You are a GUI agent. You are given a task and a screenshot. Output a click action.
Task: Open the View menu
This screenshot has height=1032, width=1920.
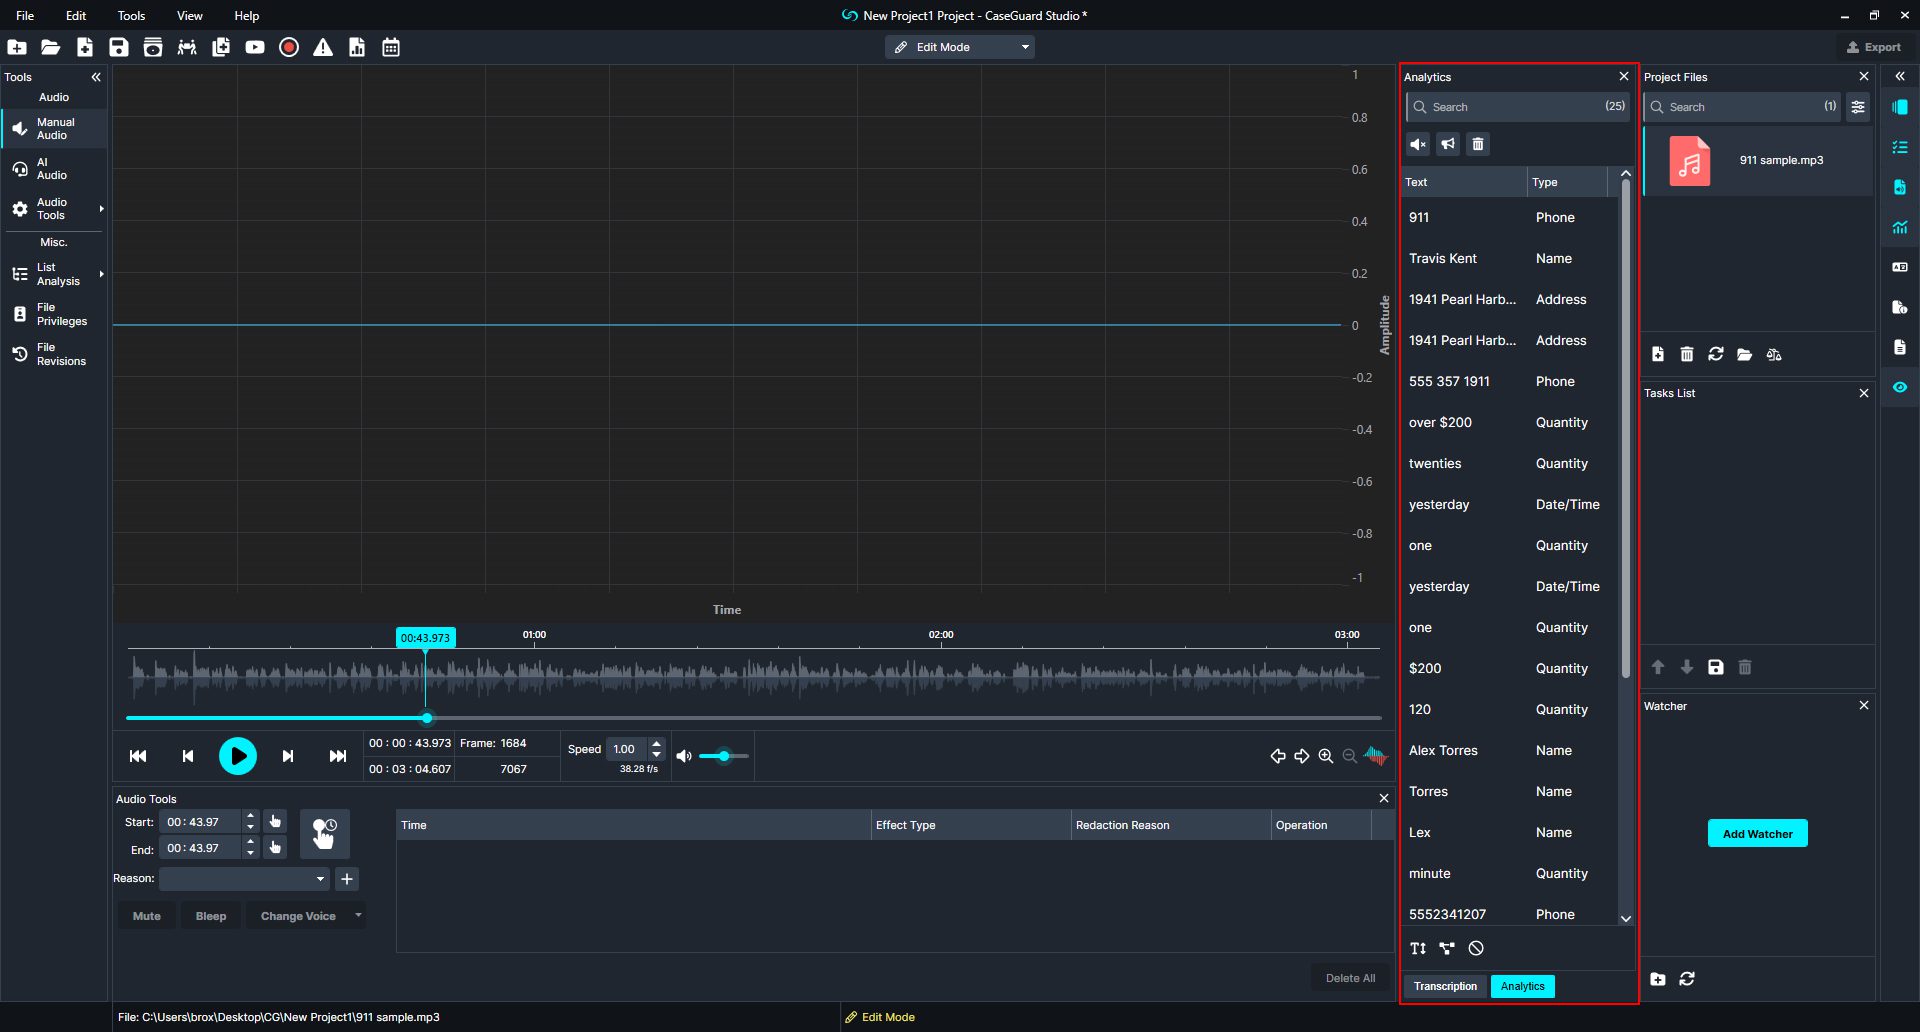pyautogui.click(x=189, y=15)
